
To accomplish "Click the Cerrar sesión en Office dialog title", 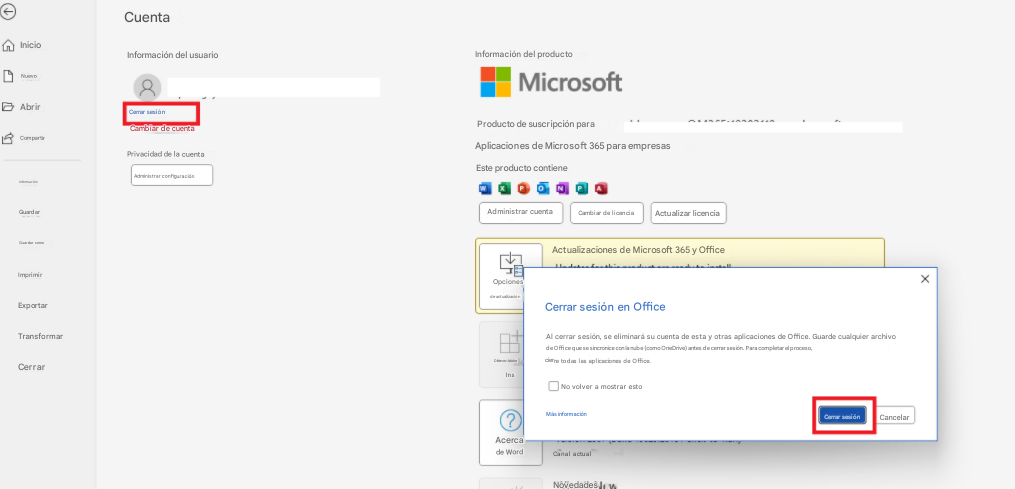I will pos(605,306).
